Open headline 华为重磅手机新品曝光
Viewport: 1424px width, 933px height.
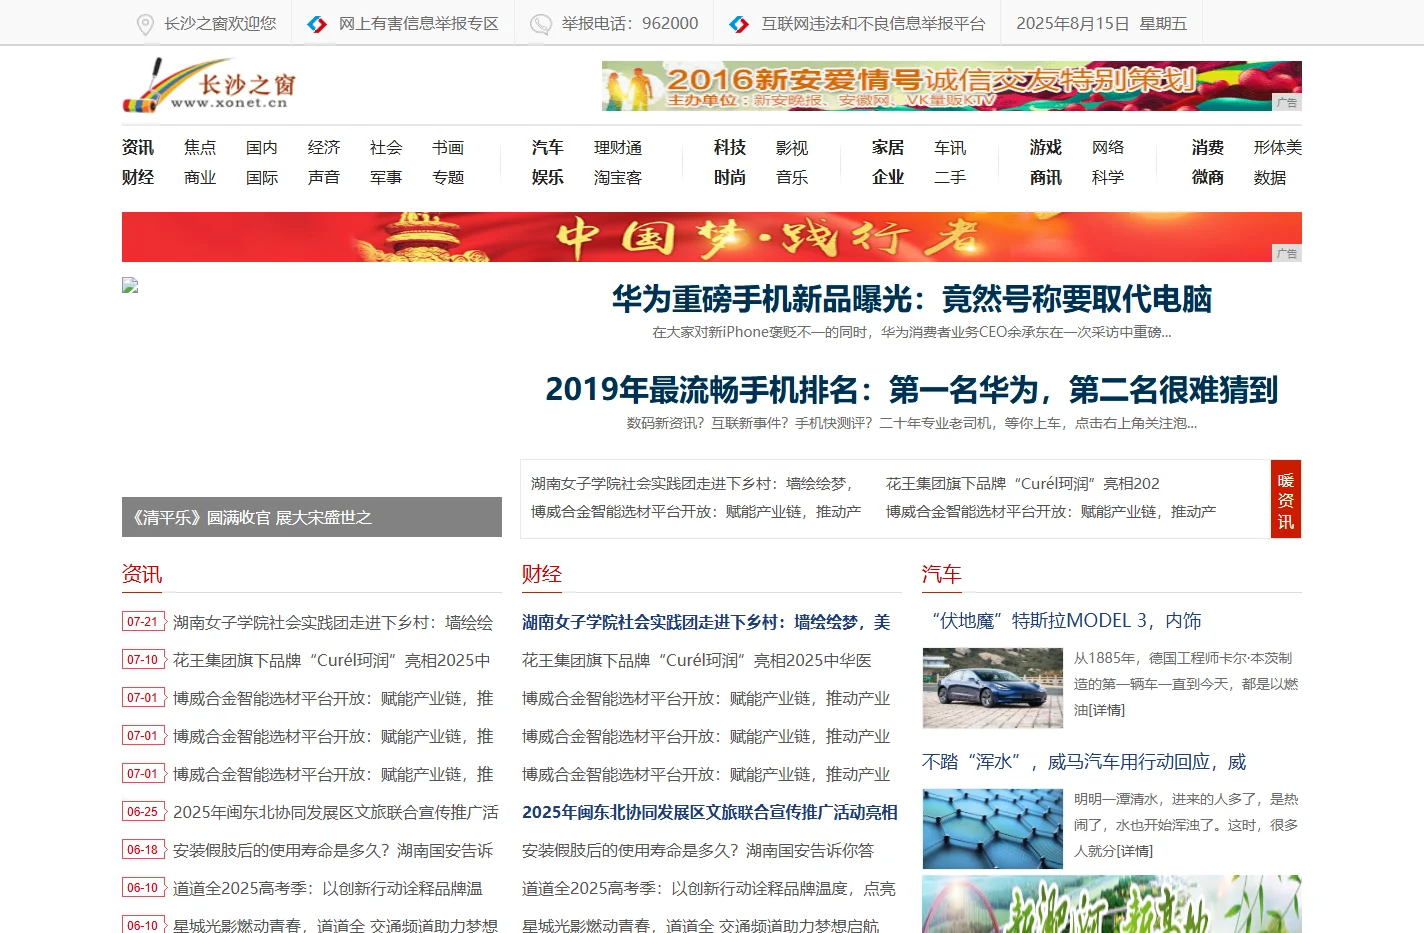(912, 298)
